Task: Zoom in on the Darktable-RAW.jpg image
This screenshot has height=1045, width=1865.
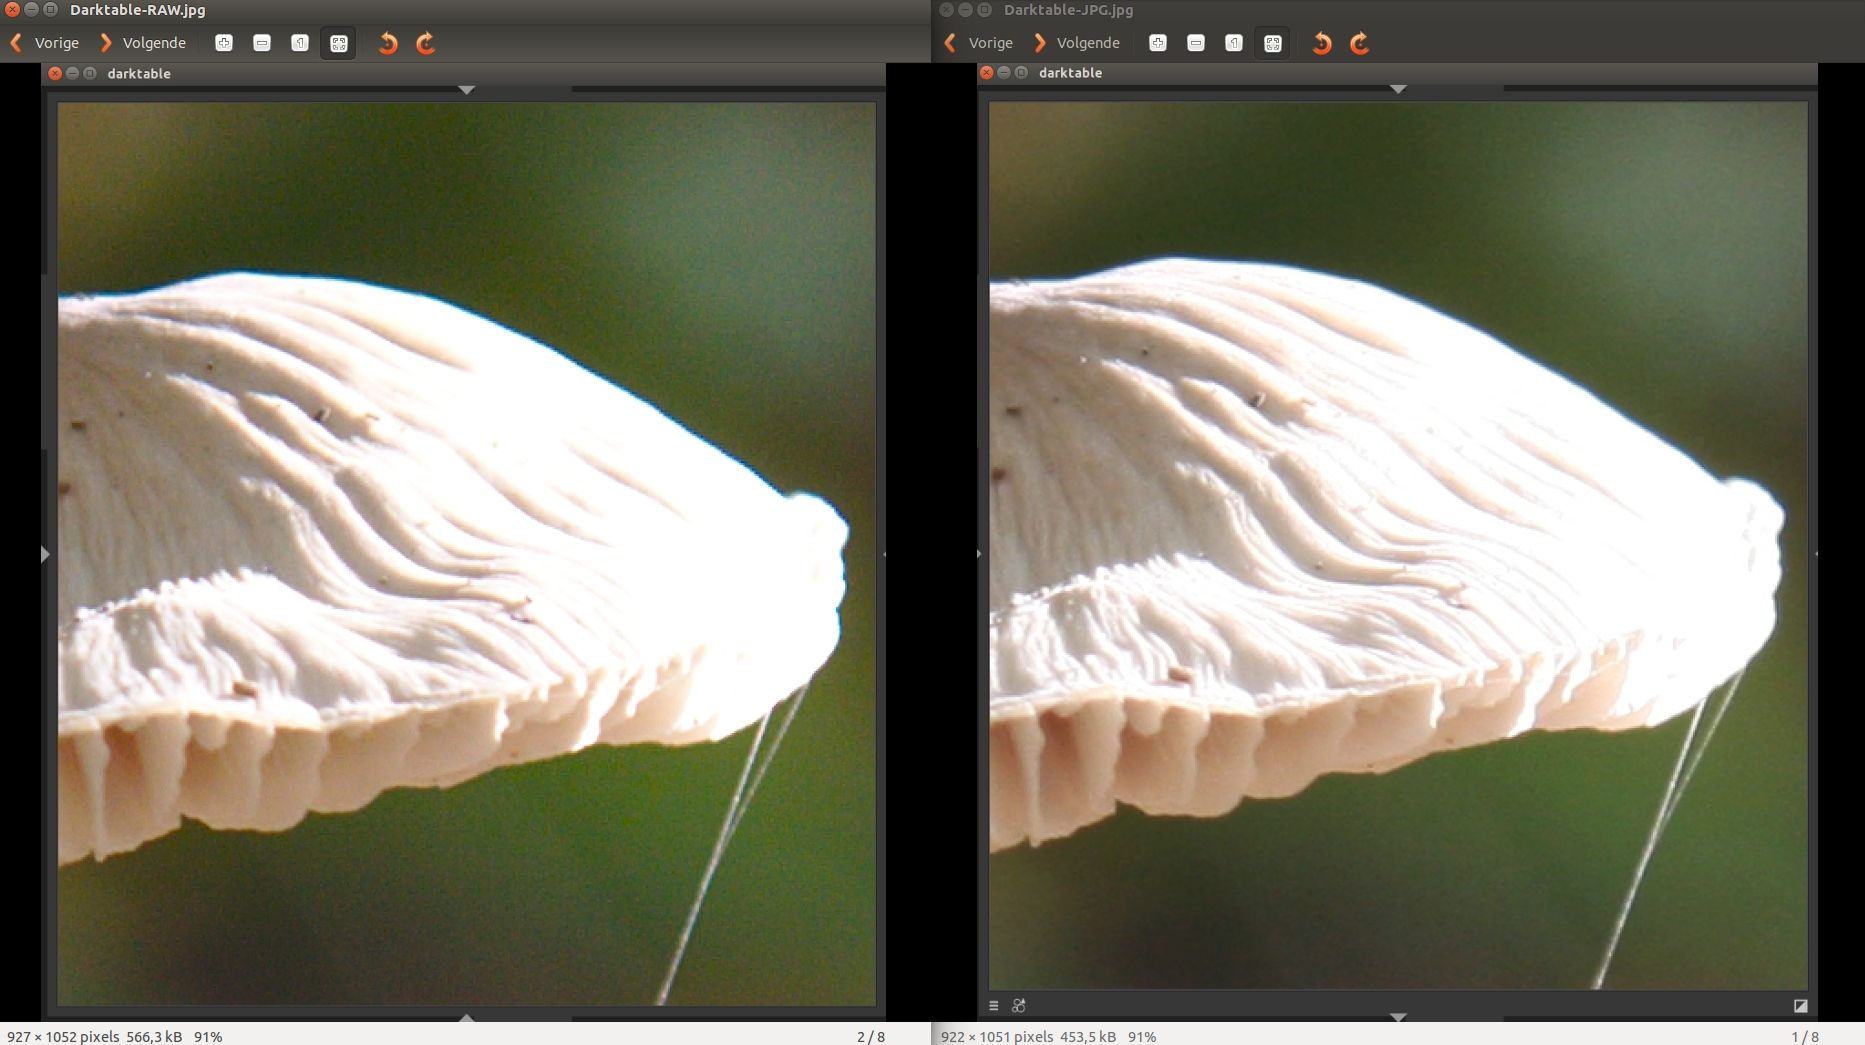Action: [224, 43]
